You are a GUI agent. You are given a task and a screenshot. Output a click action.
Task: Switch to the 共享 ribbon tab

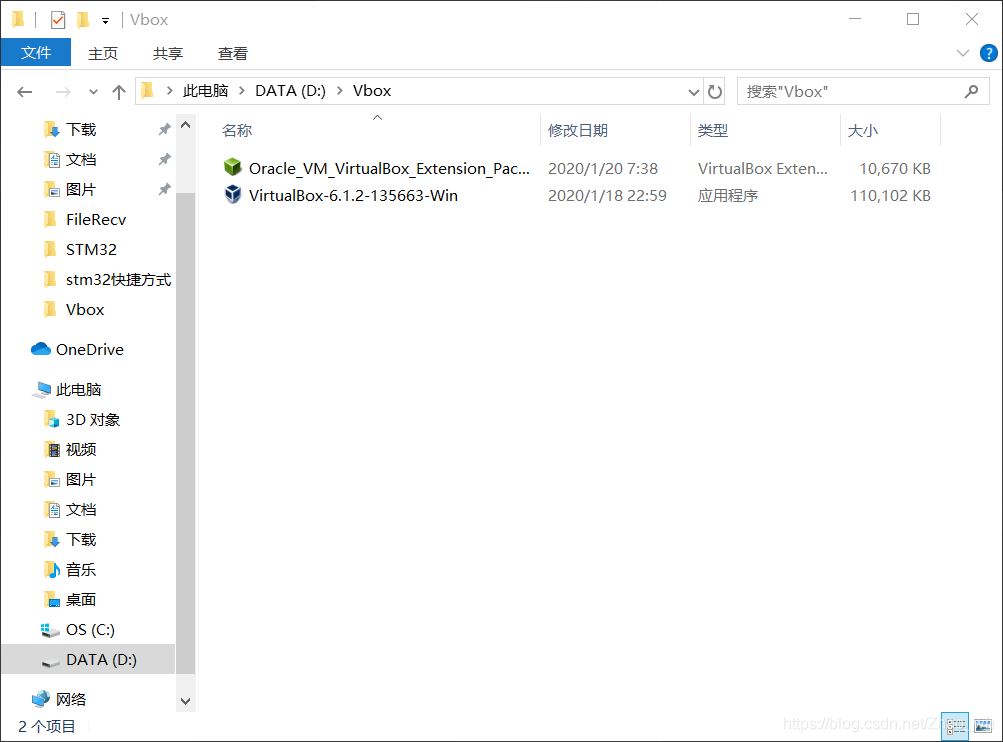168,54
